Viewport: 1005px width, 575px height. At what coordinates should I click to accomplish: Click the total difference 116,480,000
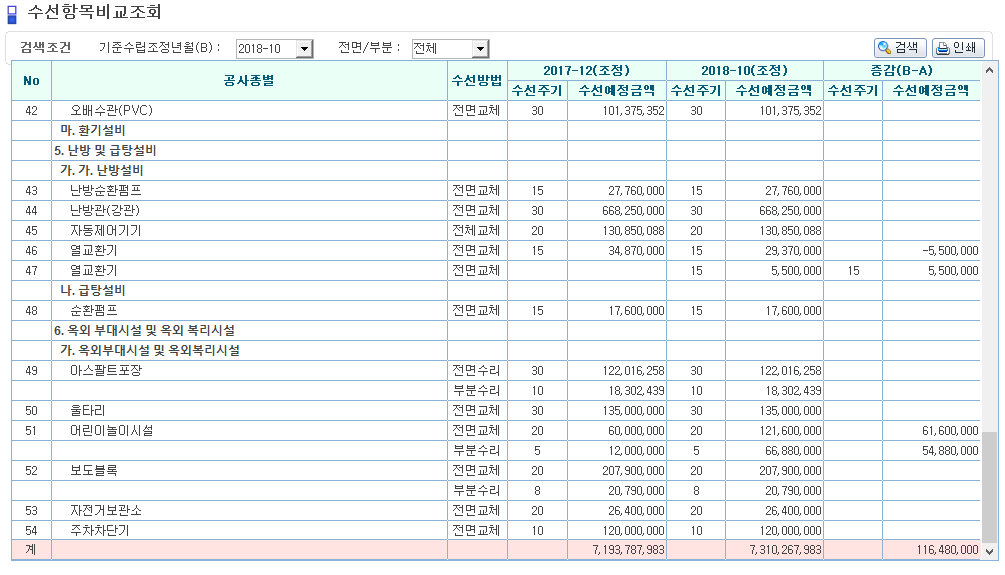(x=947, y=550)
